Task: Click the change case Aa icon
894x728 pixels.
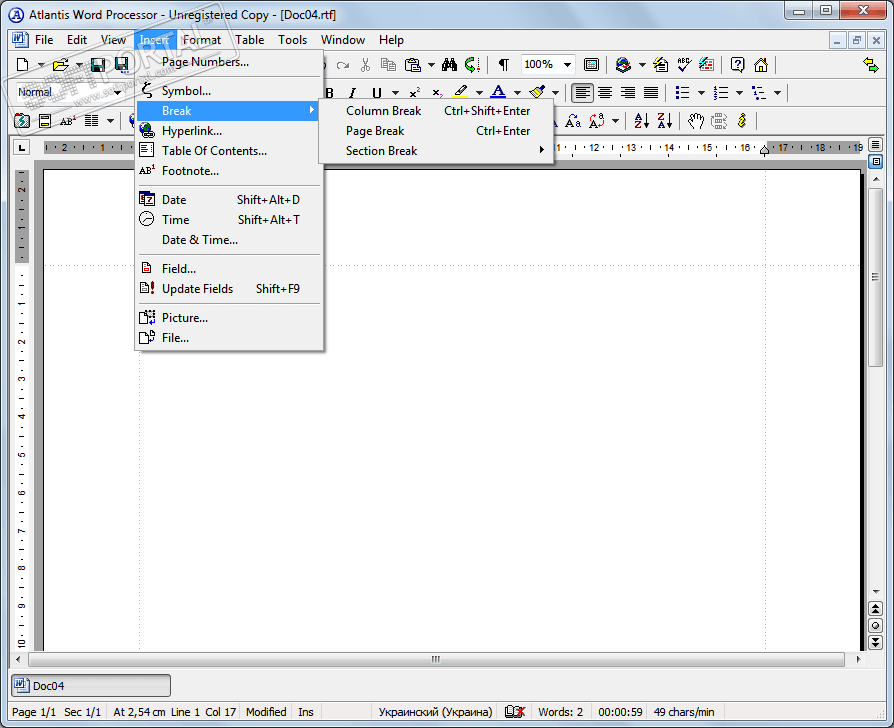Action: [573, 121]
